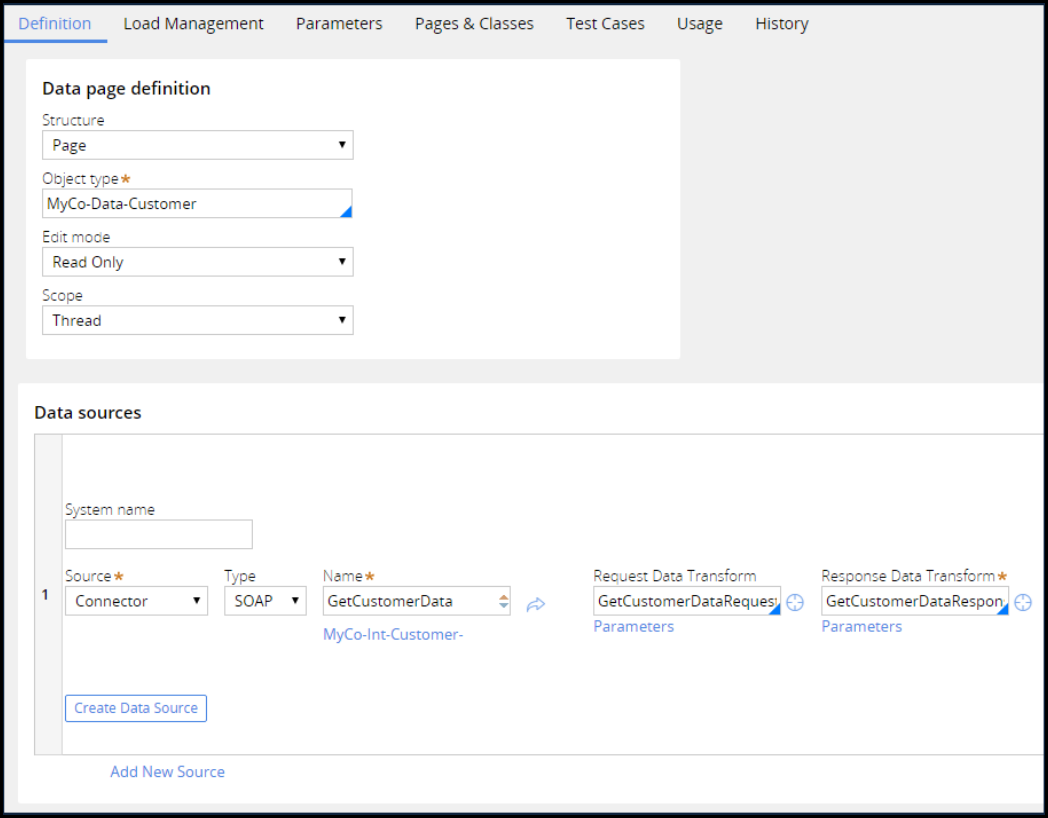Switch to the Load Management tab
Image resolution: width=1048 pixels, height=818 pixels.
click(193, 23)
